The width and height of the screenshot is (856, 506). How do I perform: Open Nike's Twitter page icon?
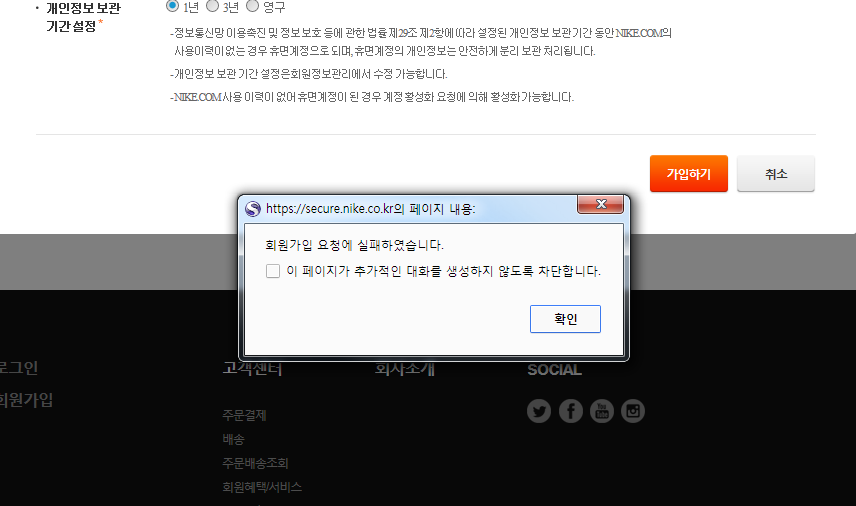(x=539, y=411)
